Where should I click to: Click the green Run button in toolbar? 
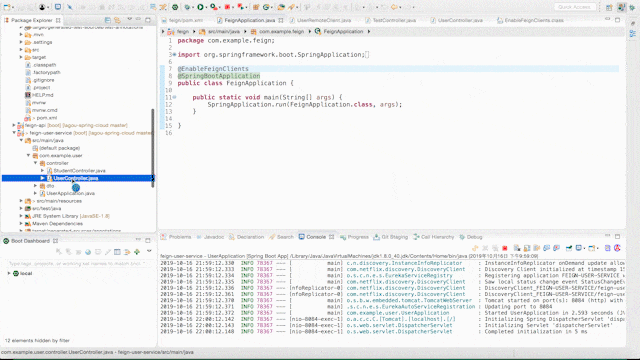click(x=200, y=7)
